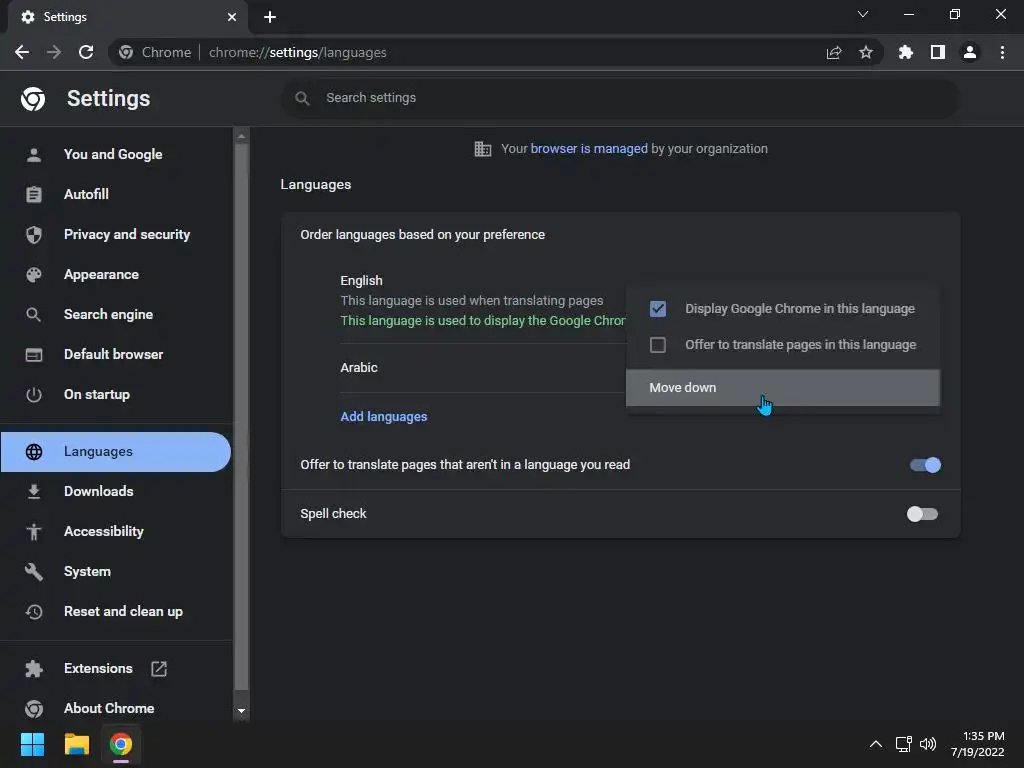Close the Settings tab
This screenshot has height=768, width=1024.
coord(232,17)
